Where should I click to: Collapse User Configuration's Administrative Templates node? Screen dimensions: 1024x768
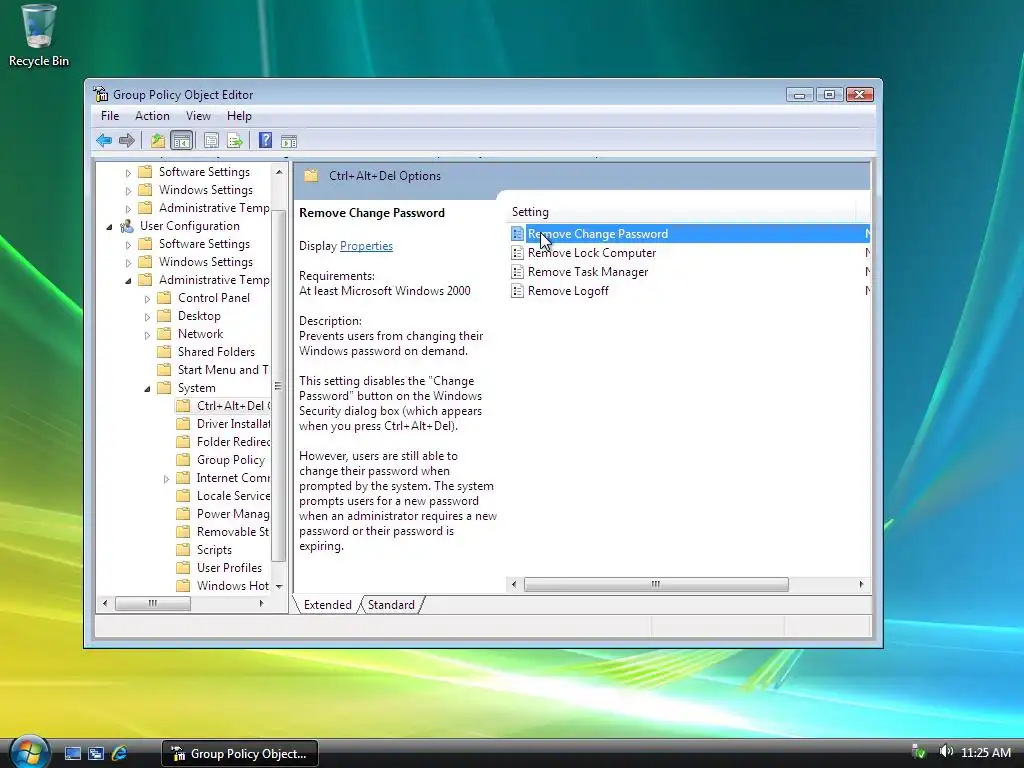[128, 281]
